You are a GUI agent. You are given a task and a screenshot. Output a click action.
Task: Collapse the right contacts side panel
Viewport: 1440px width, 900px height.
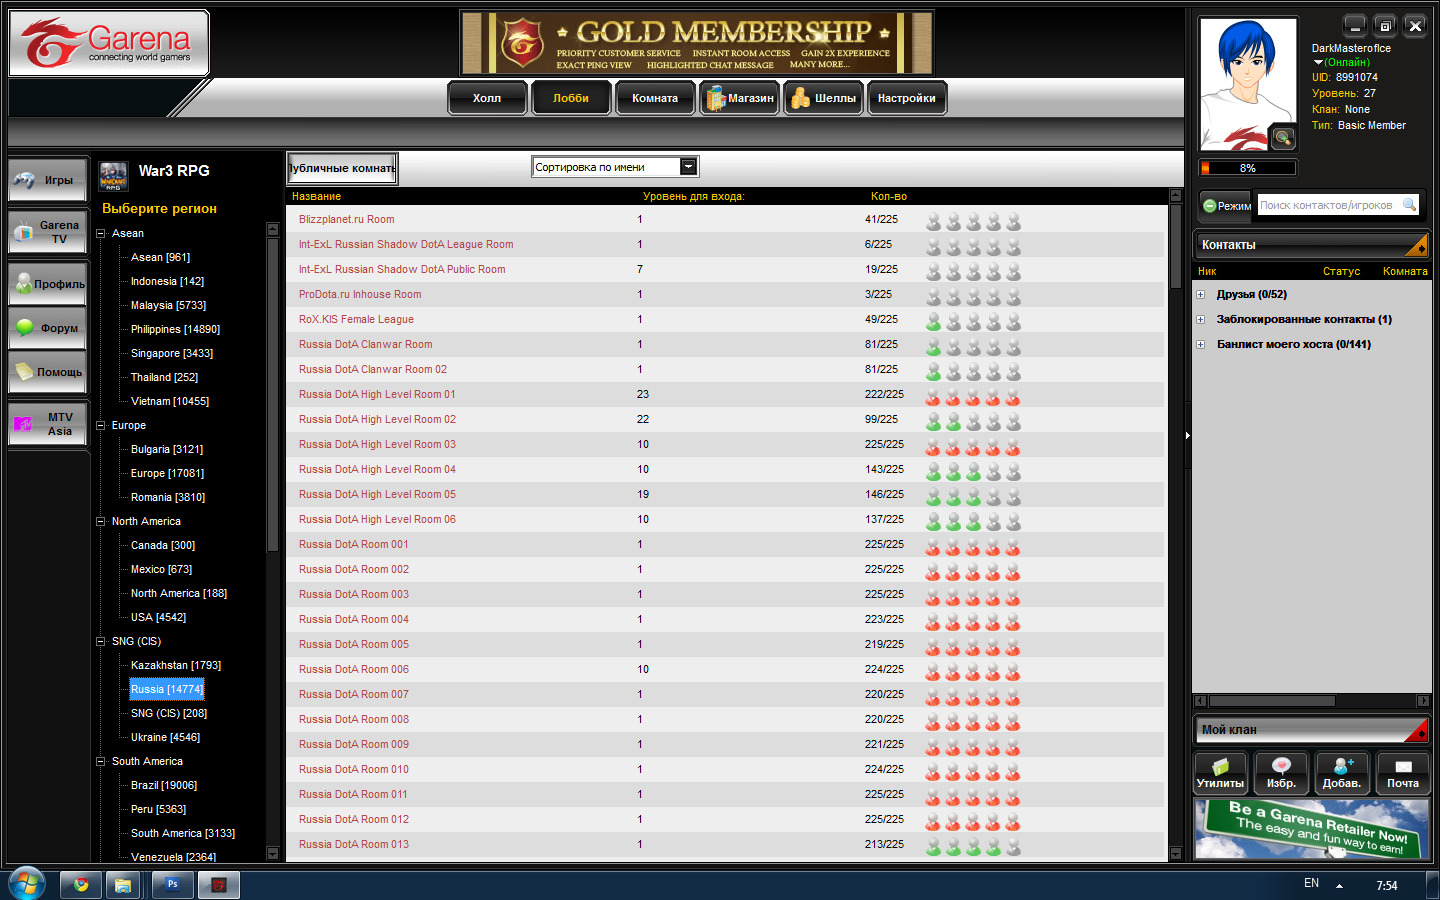1187,436
